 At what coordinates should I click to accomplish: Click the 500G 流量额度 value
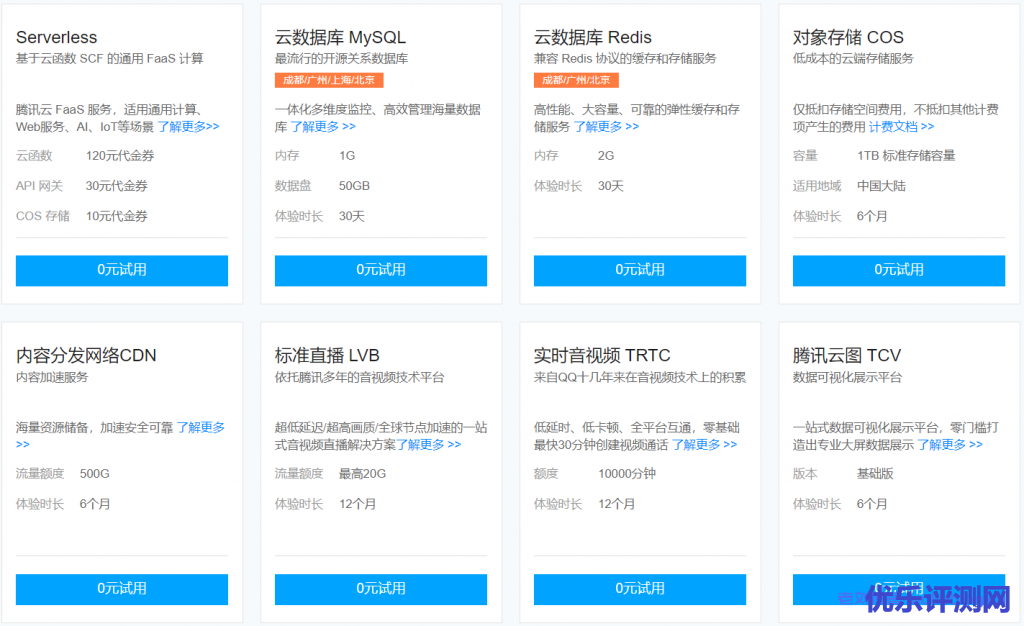click(95, 473)
